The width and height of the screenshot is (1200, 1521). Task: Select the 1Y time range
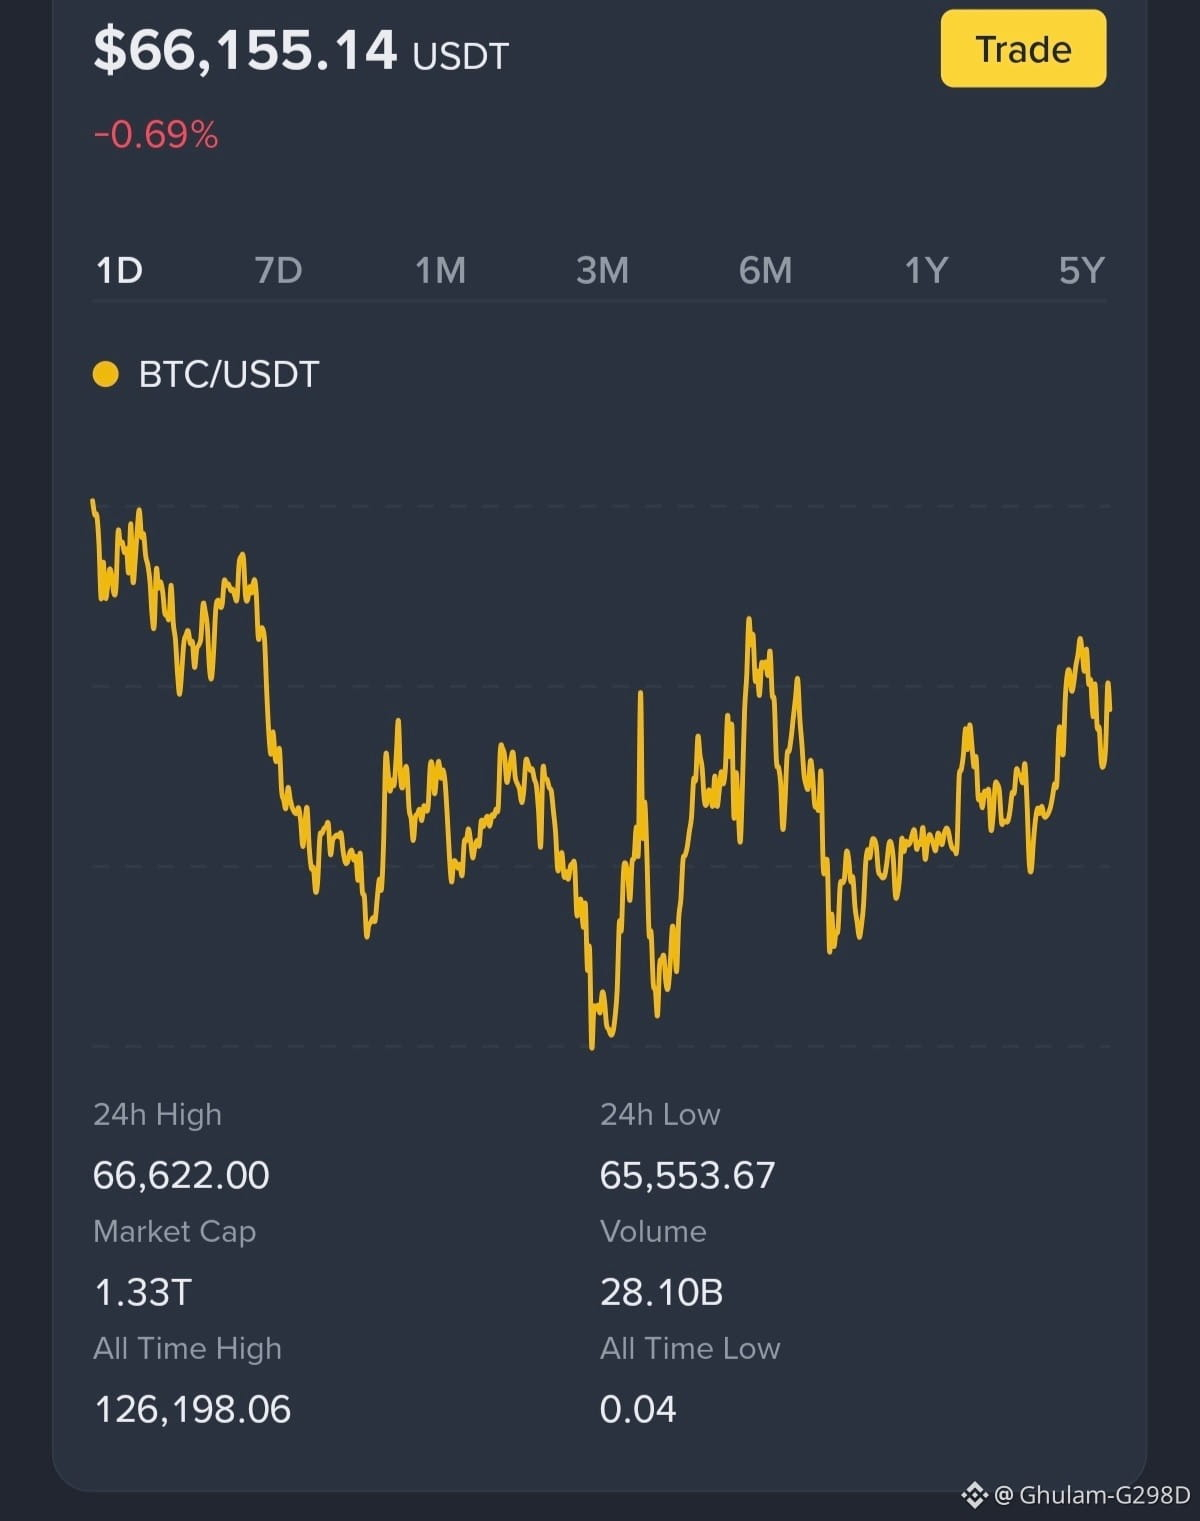(925, 270)
